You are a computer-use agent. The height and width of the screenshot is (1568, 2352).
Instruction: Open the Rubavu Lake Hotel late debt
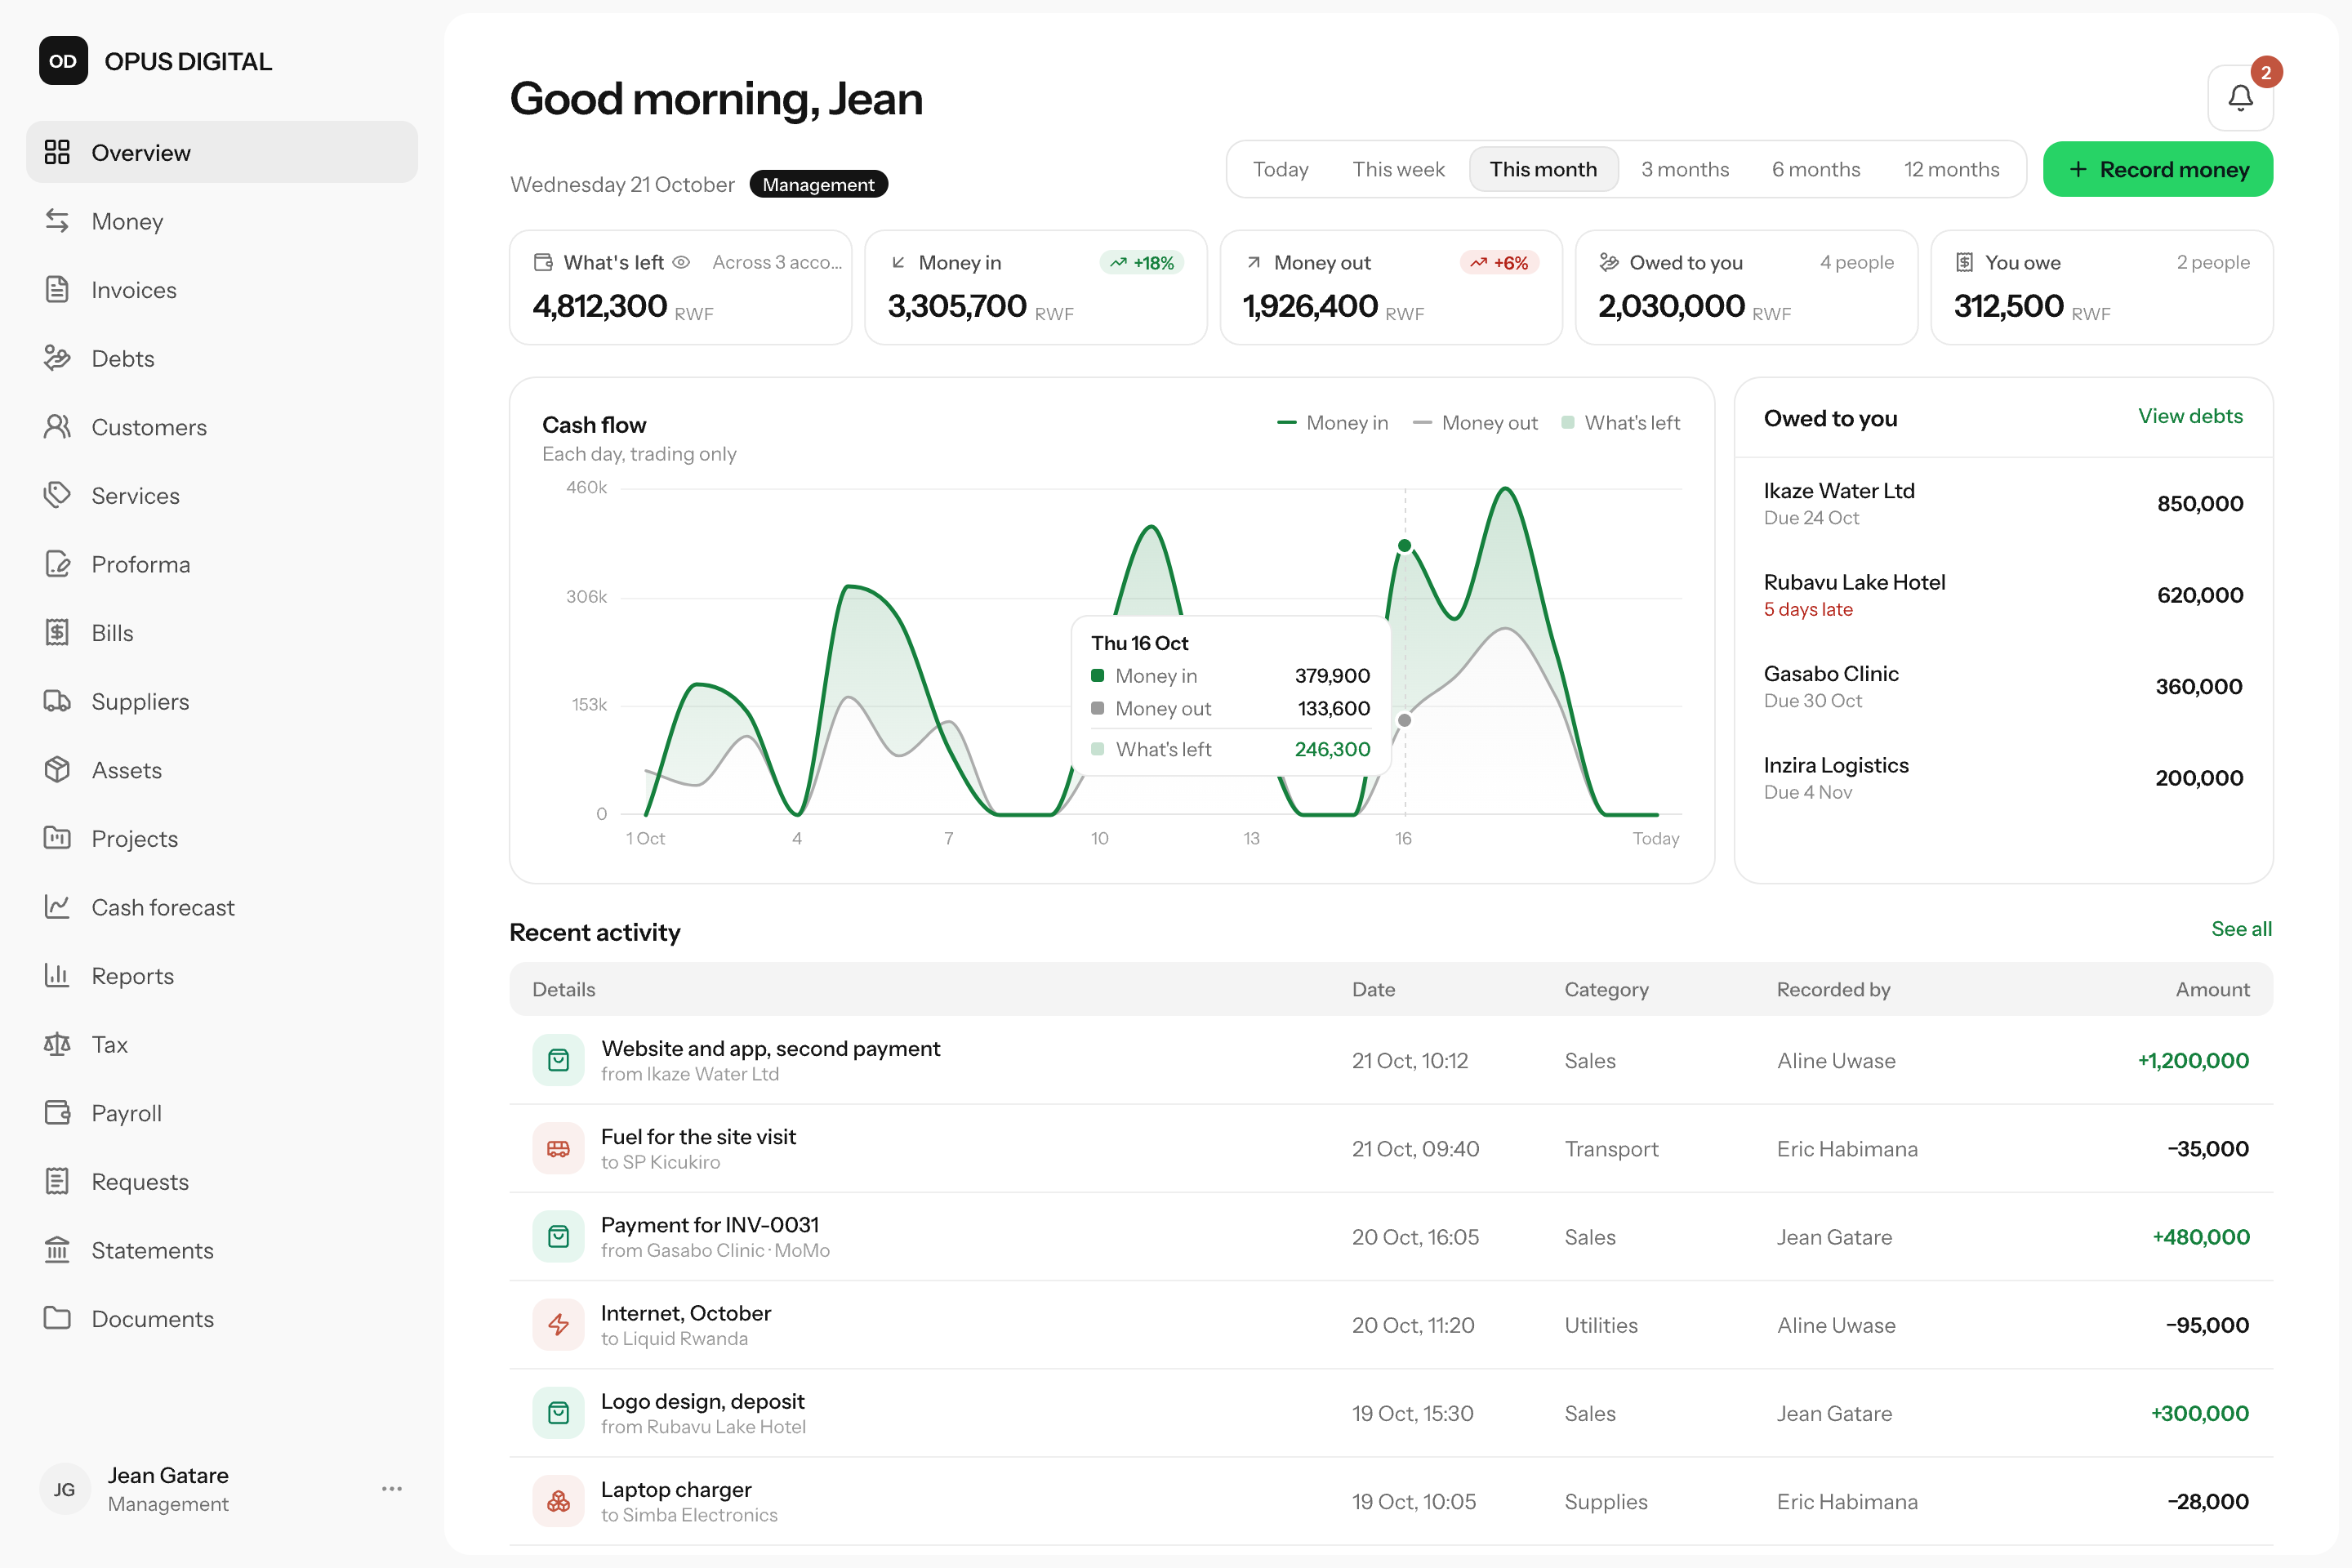coord(2003,595)
